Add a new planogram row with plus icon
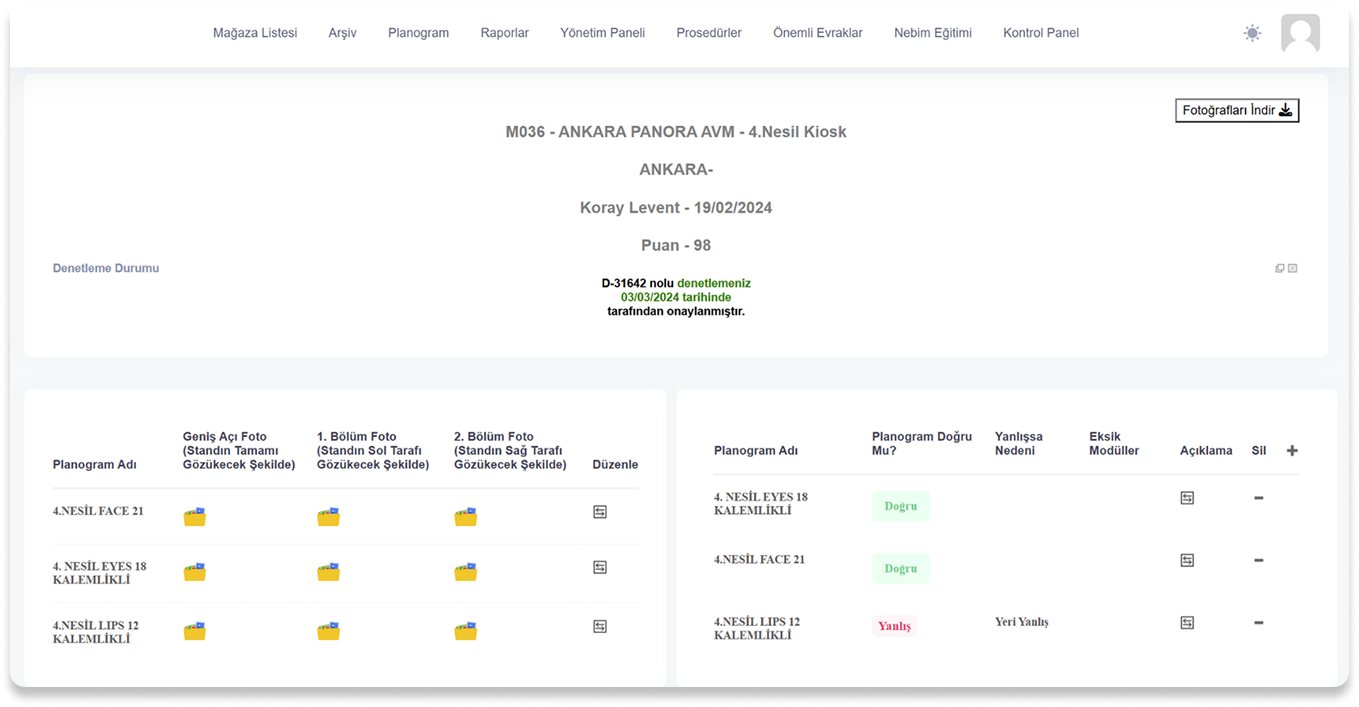 click(x=1292, y=451)
